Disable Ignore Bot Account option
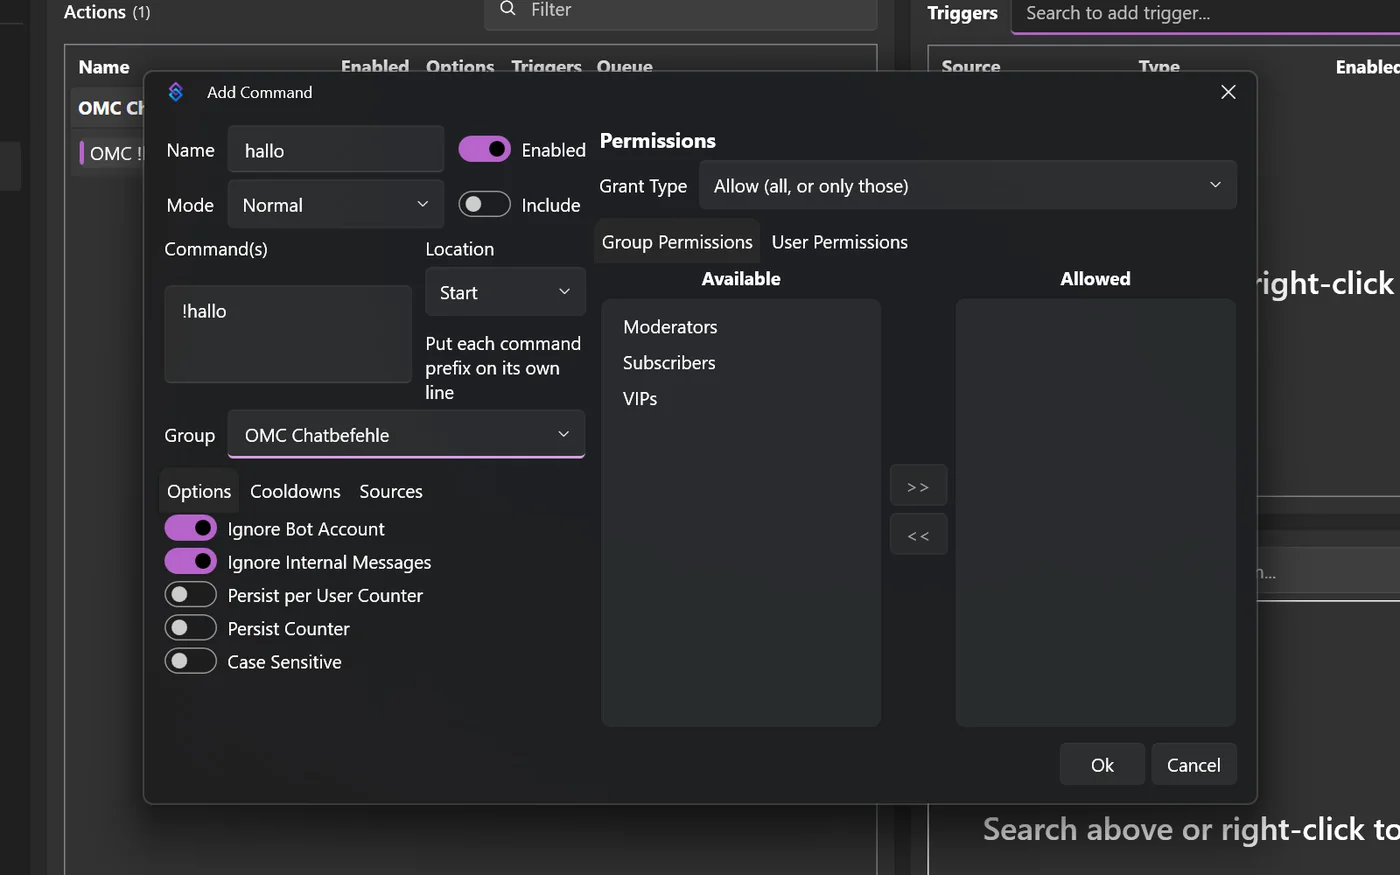The height and width of the screenshot is (875, 1400). coord(191,528)
